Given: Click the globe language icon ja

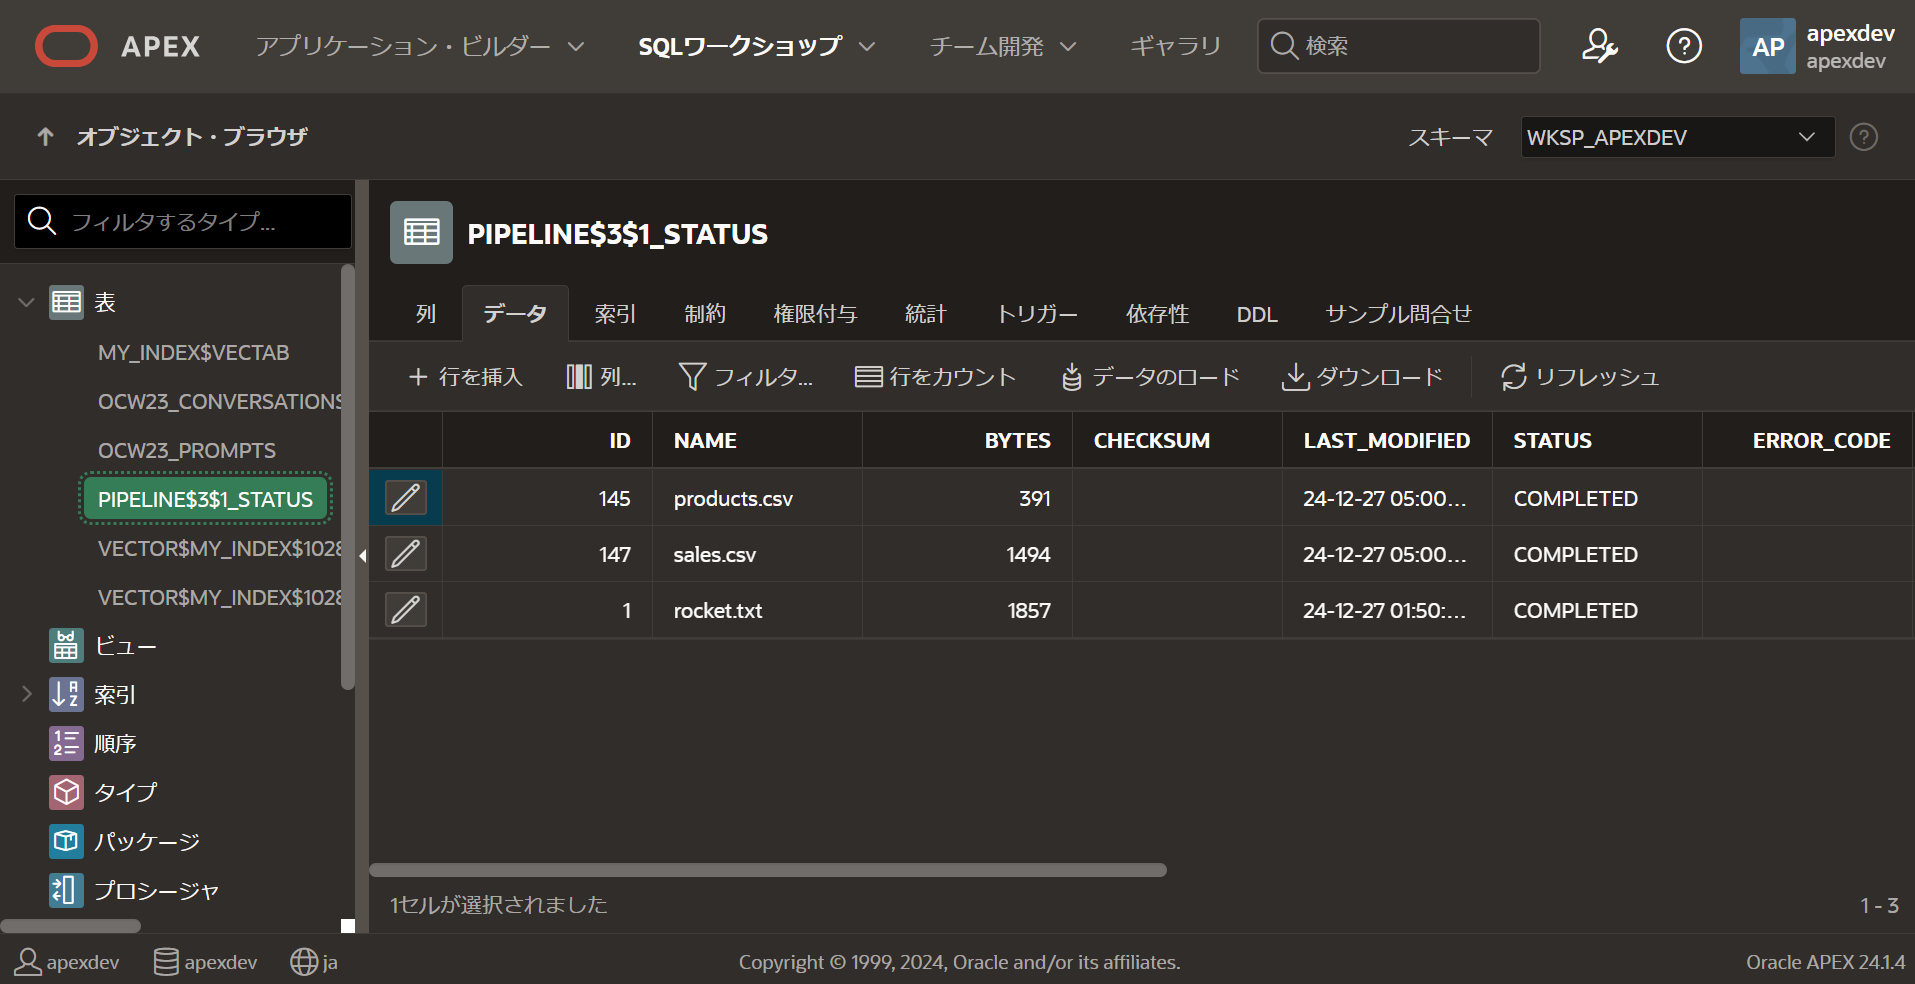Looking at the screenshot, I should click(304, 962).
